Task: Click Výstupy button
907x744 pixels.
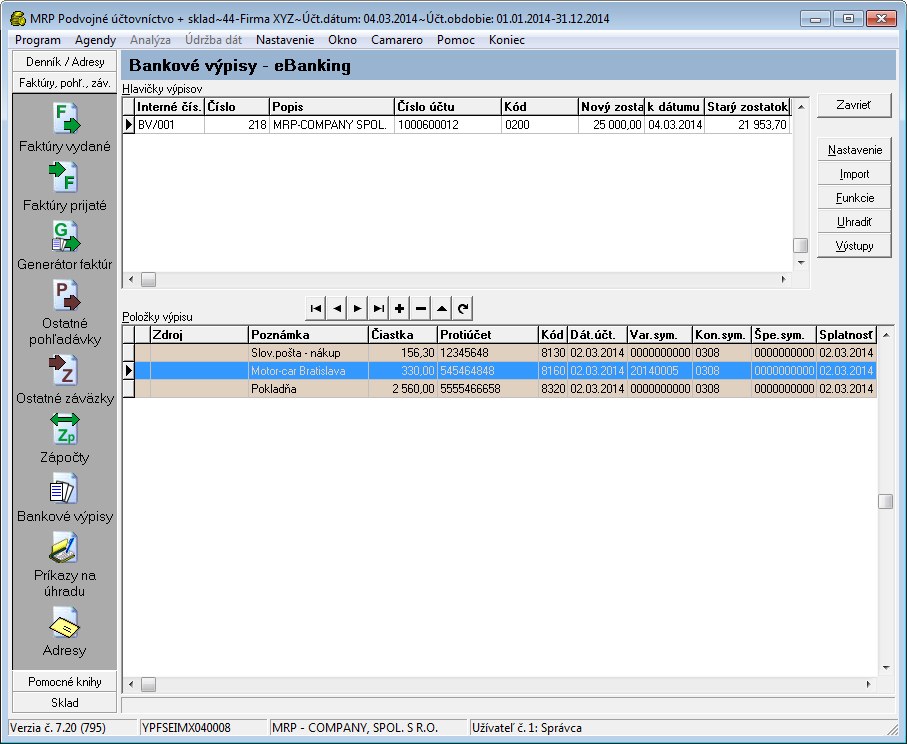Action: pos(854,246)
